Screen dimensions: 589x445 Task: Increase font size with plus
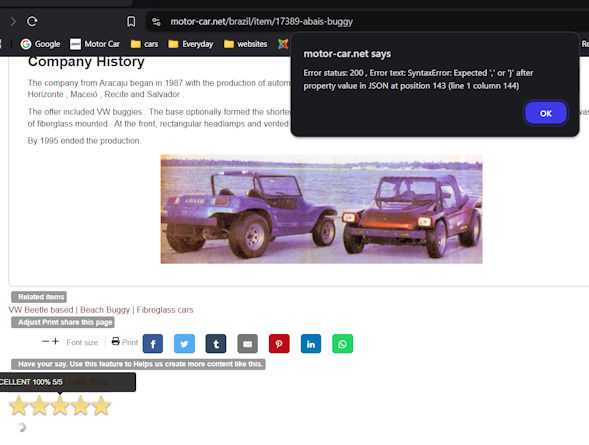[55, 341]
